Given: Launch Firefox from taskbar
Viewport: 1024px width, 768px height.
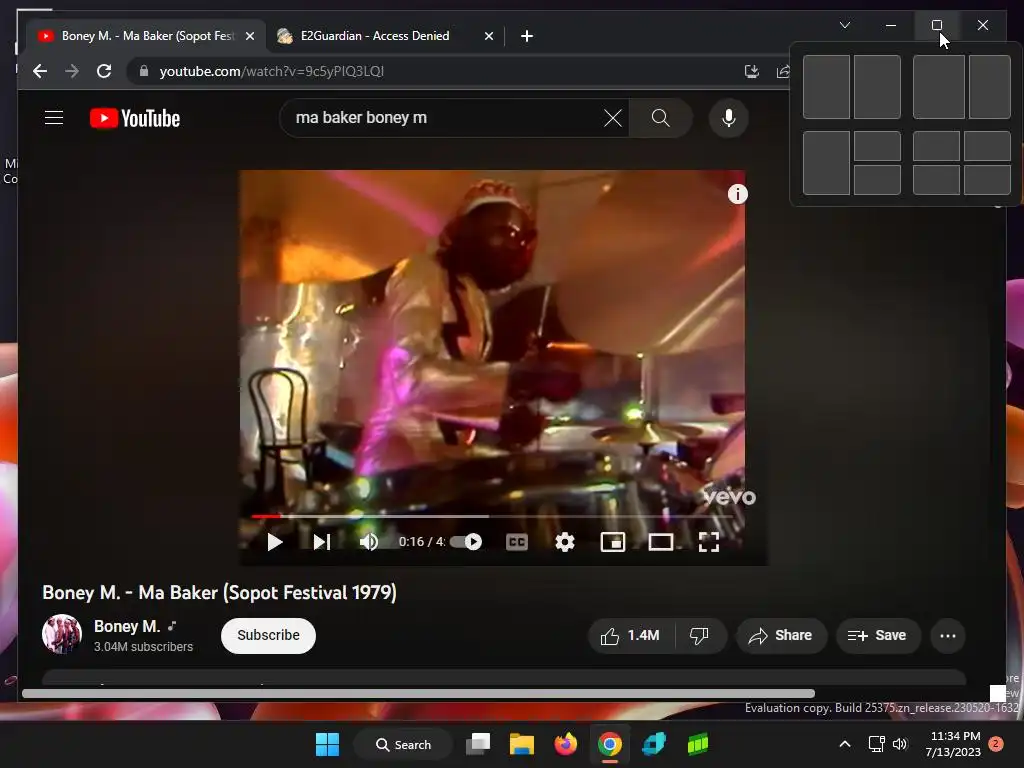Looking at the screenshot, I should [x=566, y=744].
